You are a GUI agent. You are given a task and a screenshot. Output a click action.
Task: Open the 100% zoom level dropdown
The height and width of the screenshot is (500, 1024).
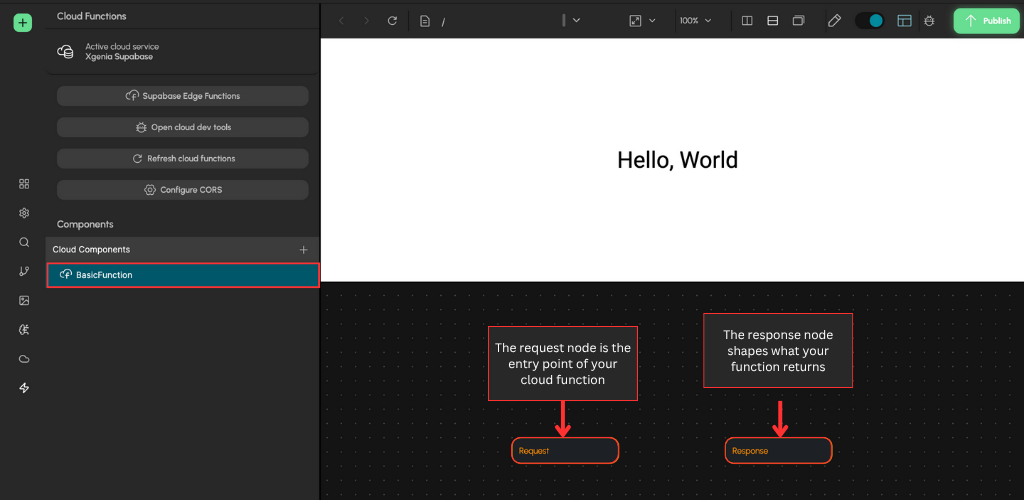point(695,20)
